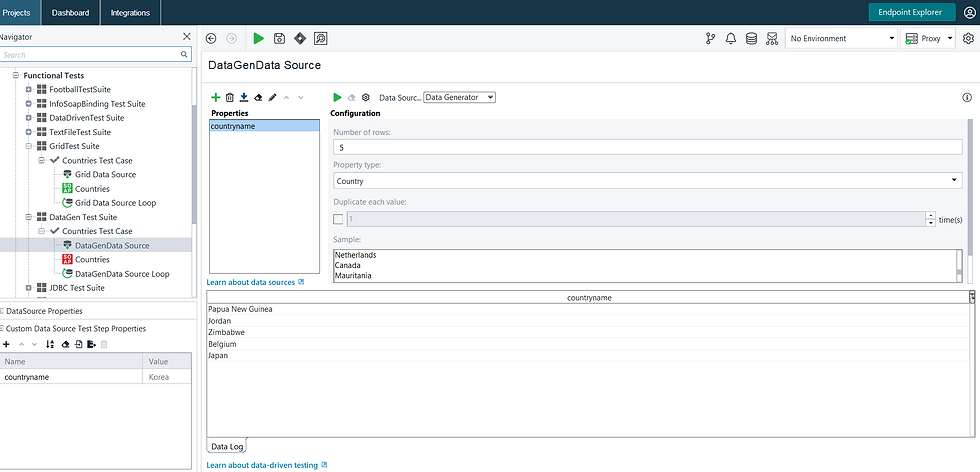Click the eraser icon above the Properties list

pos(258,98)
